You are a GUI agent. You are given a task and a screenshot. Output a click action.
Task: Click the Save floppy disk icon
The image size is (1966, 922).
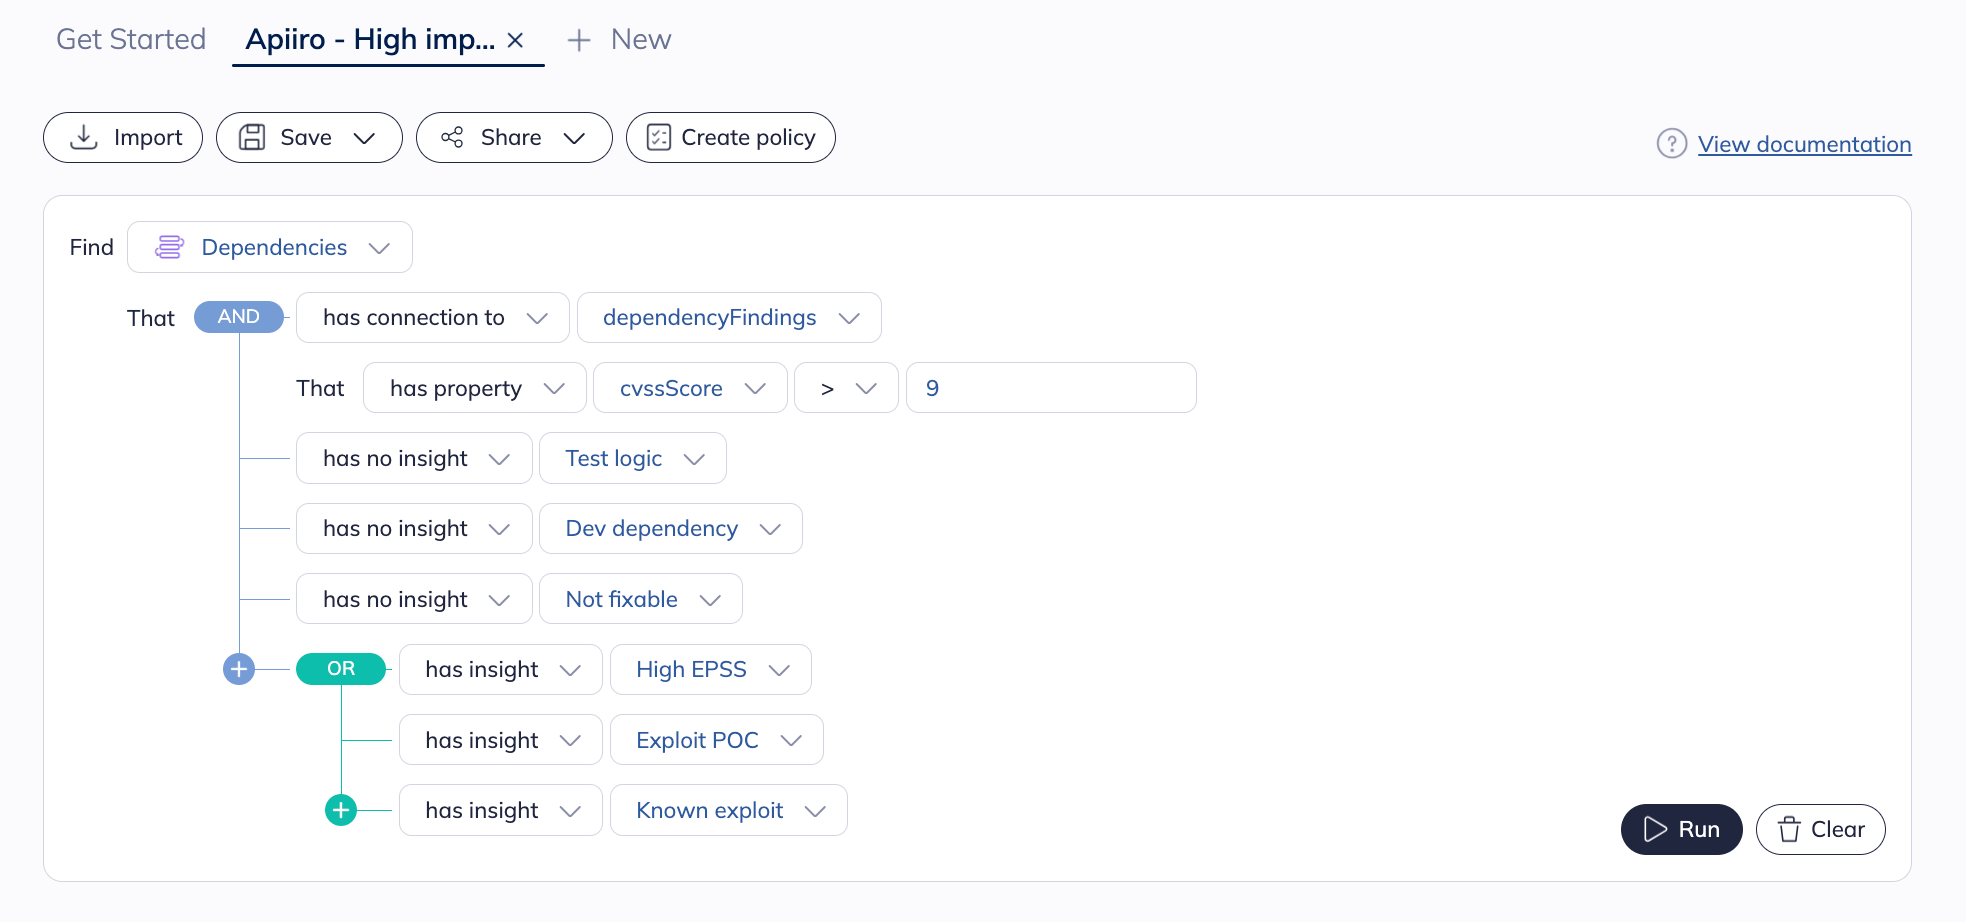tap(252, 138)
